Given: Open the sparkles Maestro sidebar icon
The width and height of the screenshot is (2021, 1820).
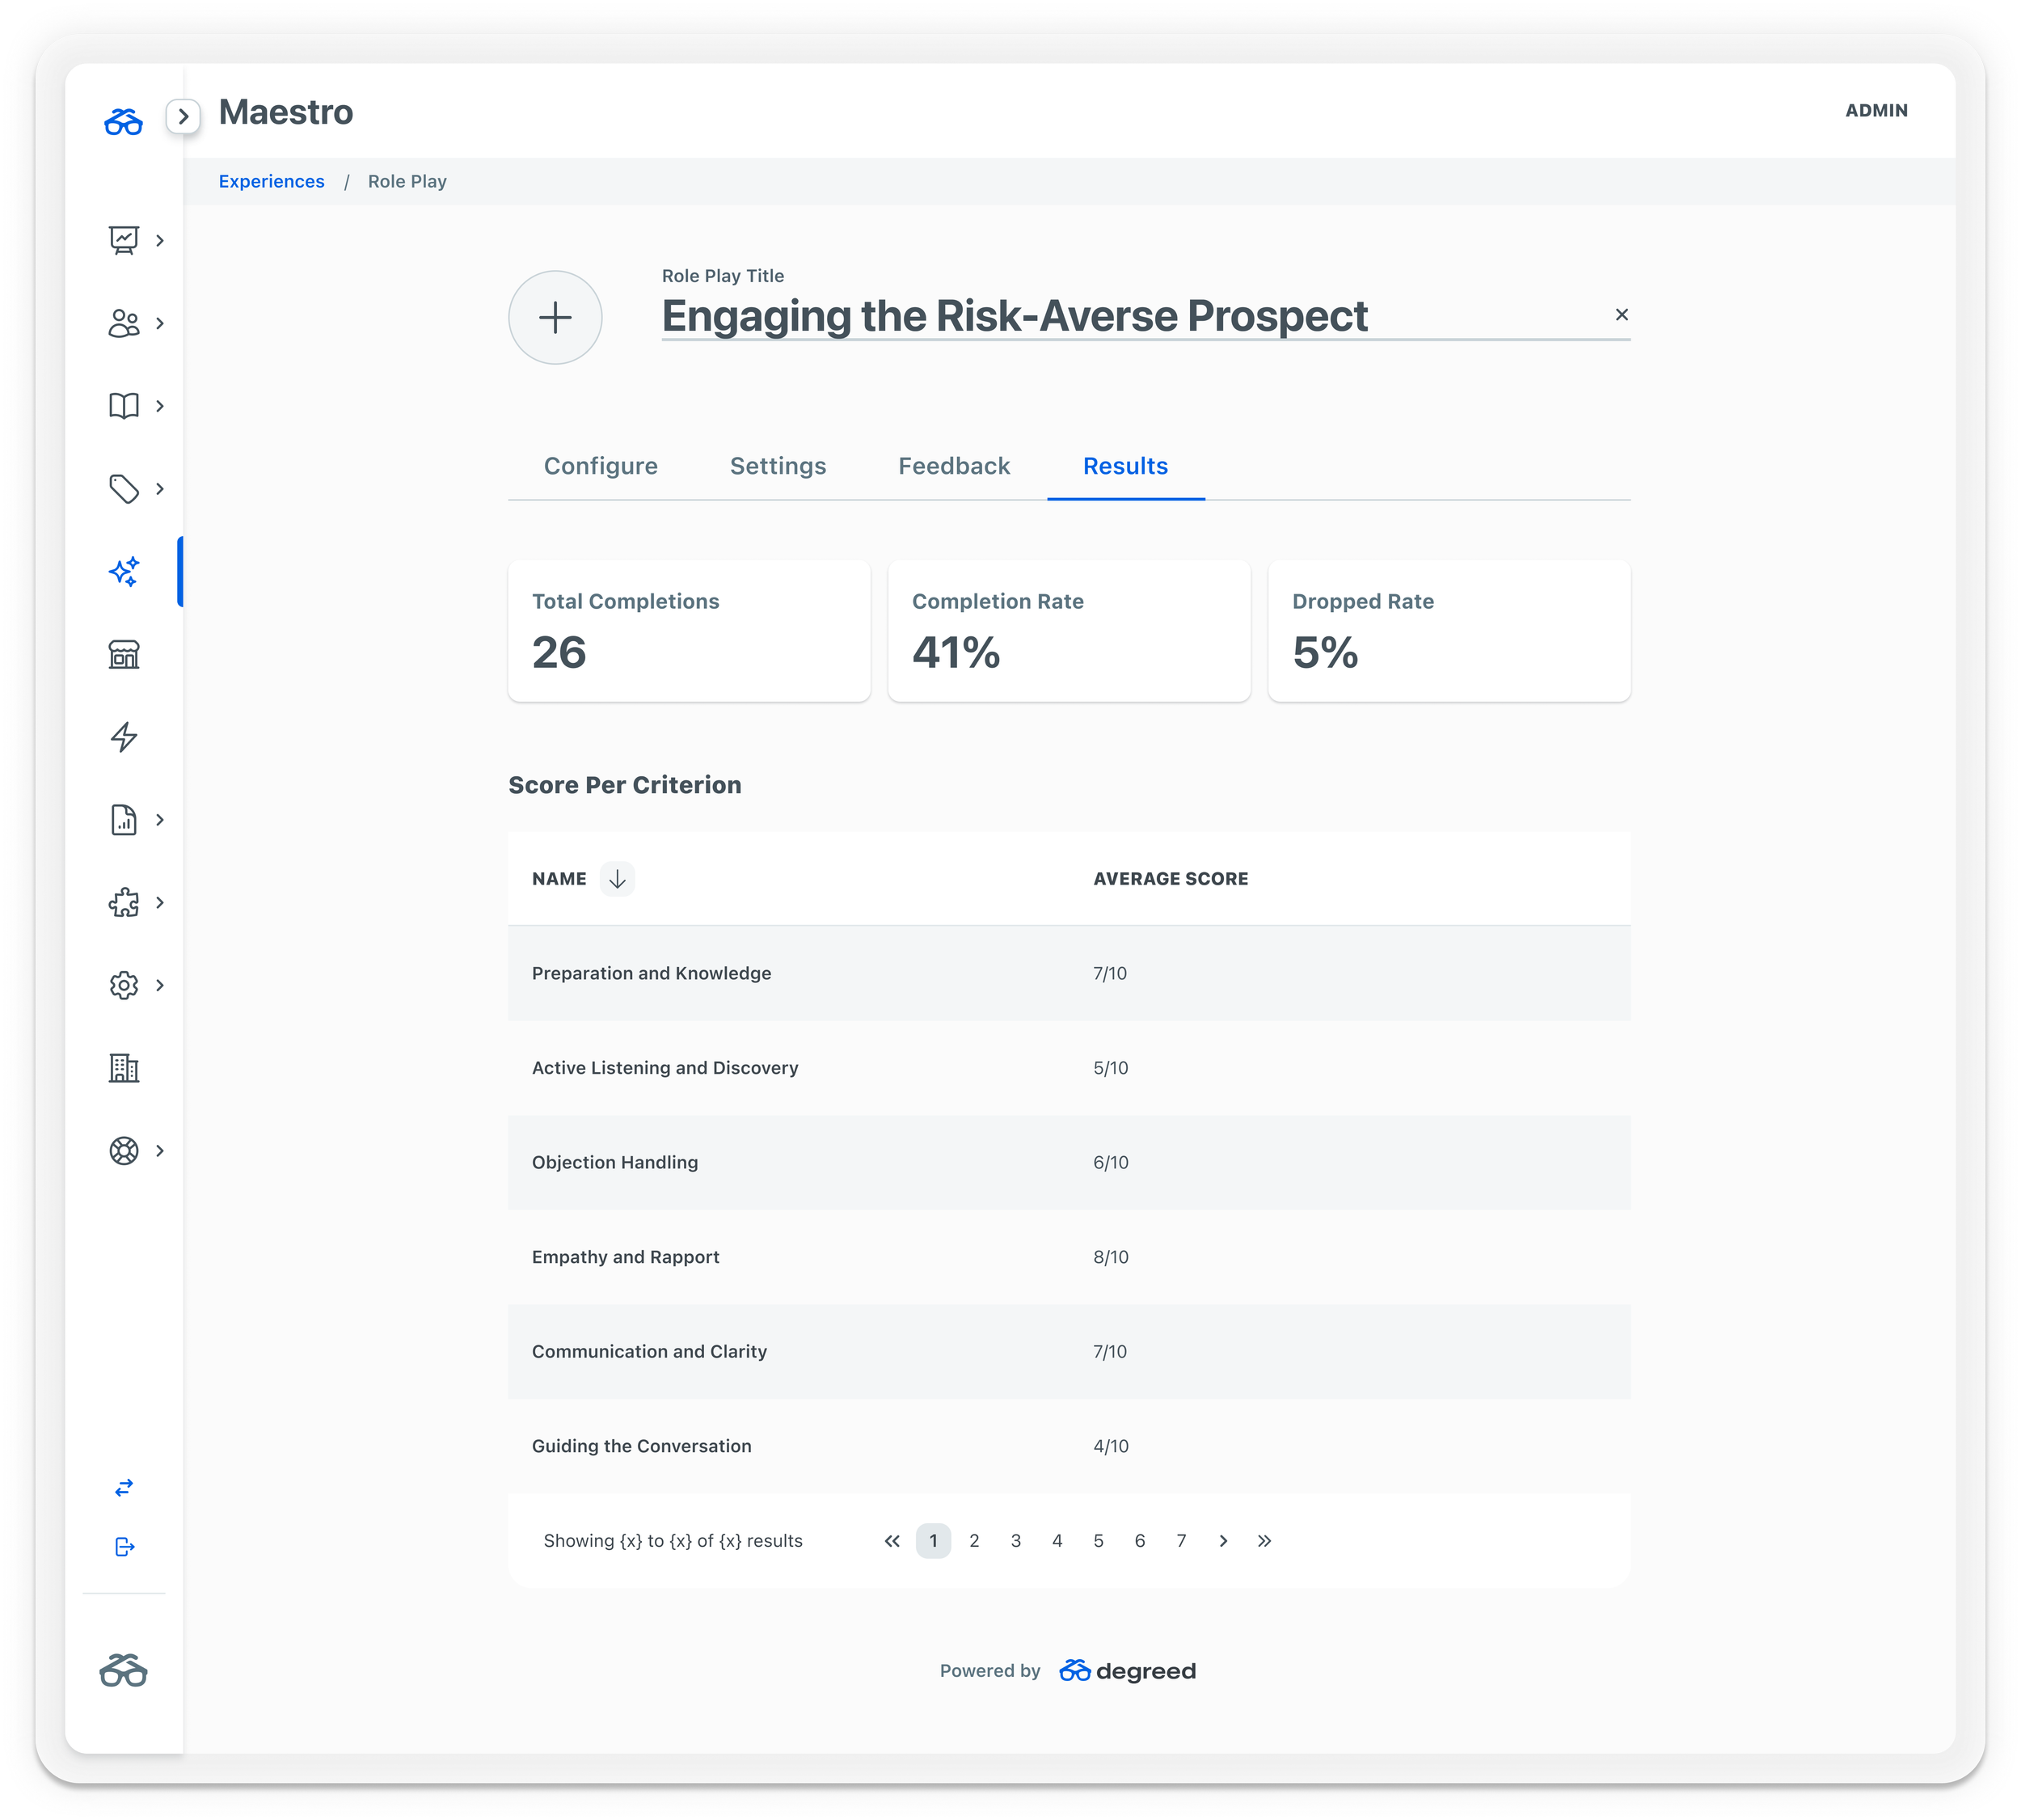Looking at the screenshot, I should 124,572.
